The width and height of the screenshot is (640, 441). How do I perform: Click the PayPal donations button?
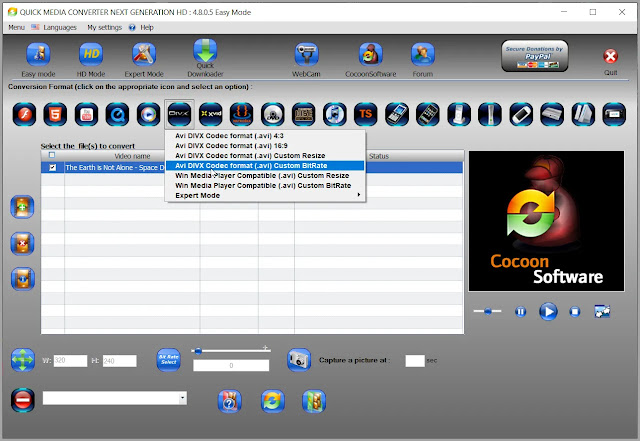(x=535, y=56)
